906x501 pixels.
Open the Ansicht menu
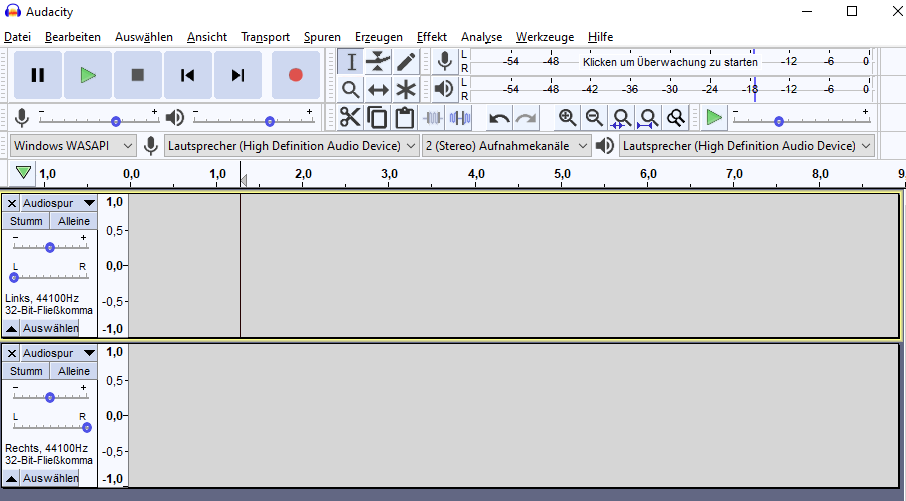207,37
